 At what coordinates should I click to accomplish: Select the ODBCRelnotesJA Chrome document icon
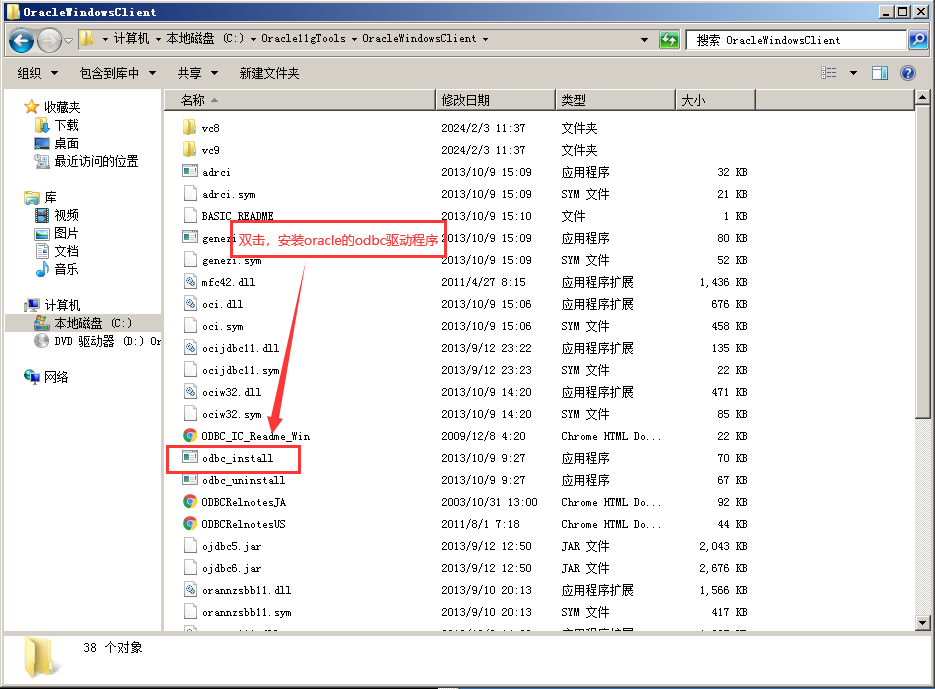coord(191,502)
